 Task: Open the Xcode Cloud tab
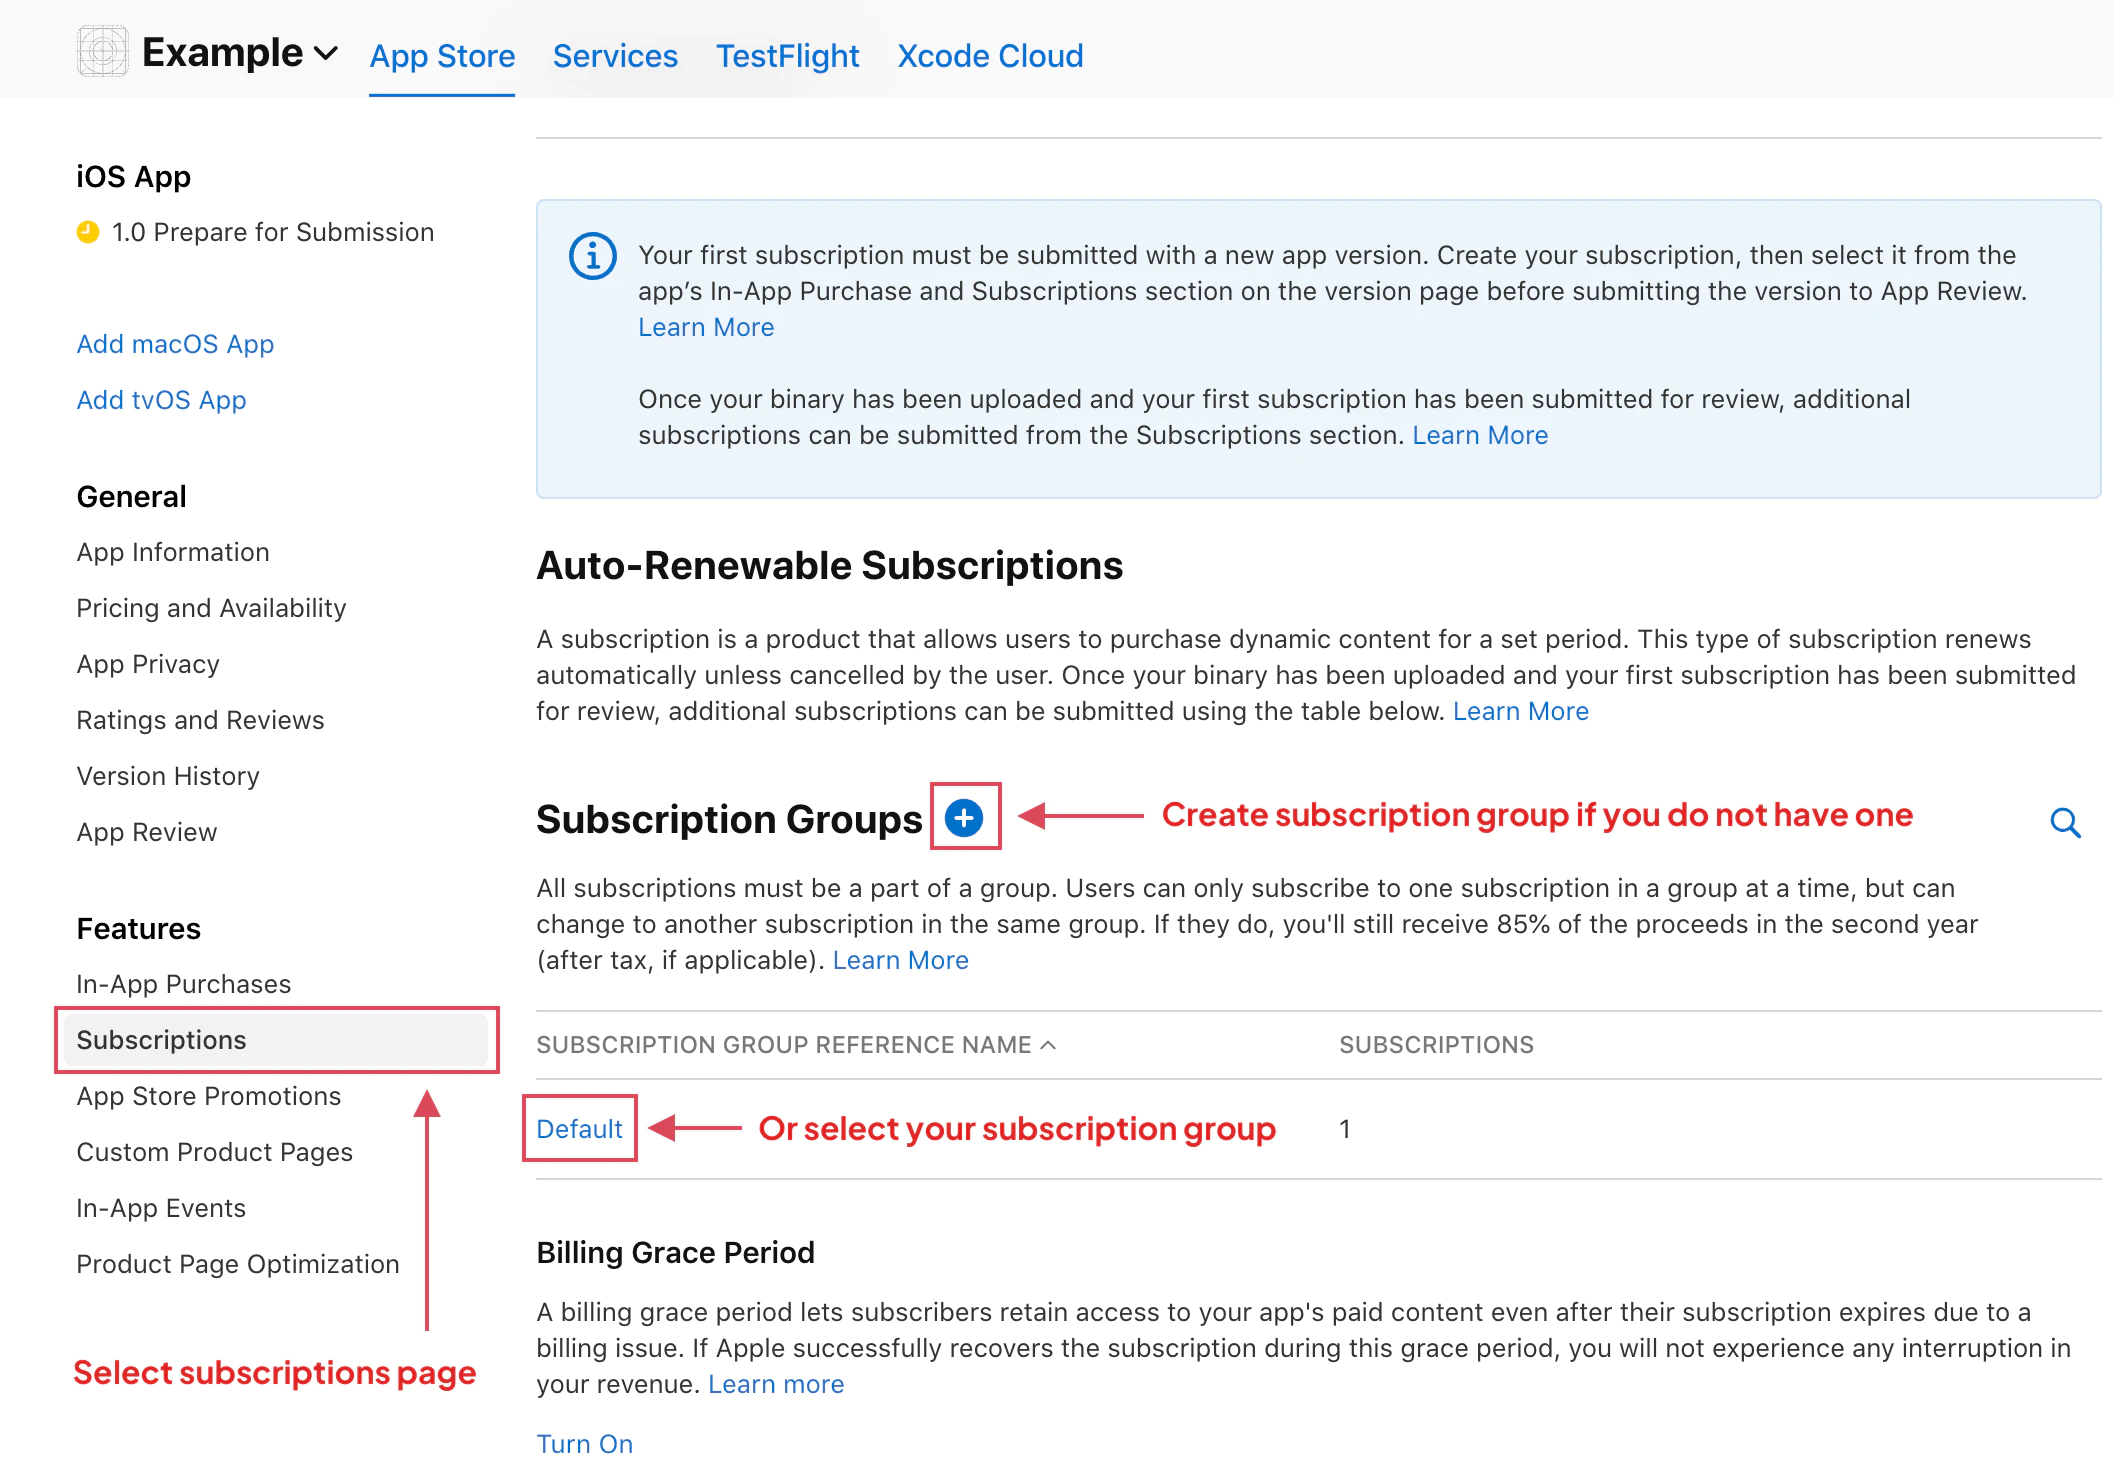989,56
